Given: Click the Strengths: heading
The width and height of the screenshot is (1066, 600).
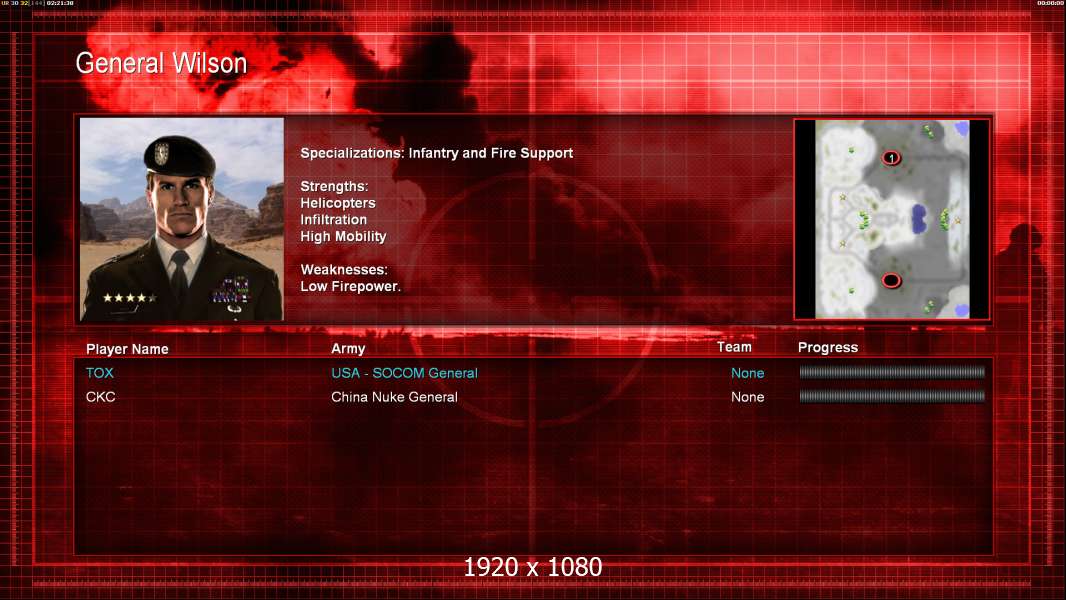Looking at the screenshot, I should 334,186.
